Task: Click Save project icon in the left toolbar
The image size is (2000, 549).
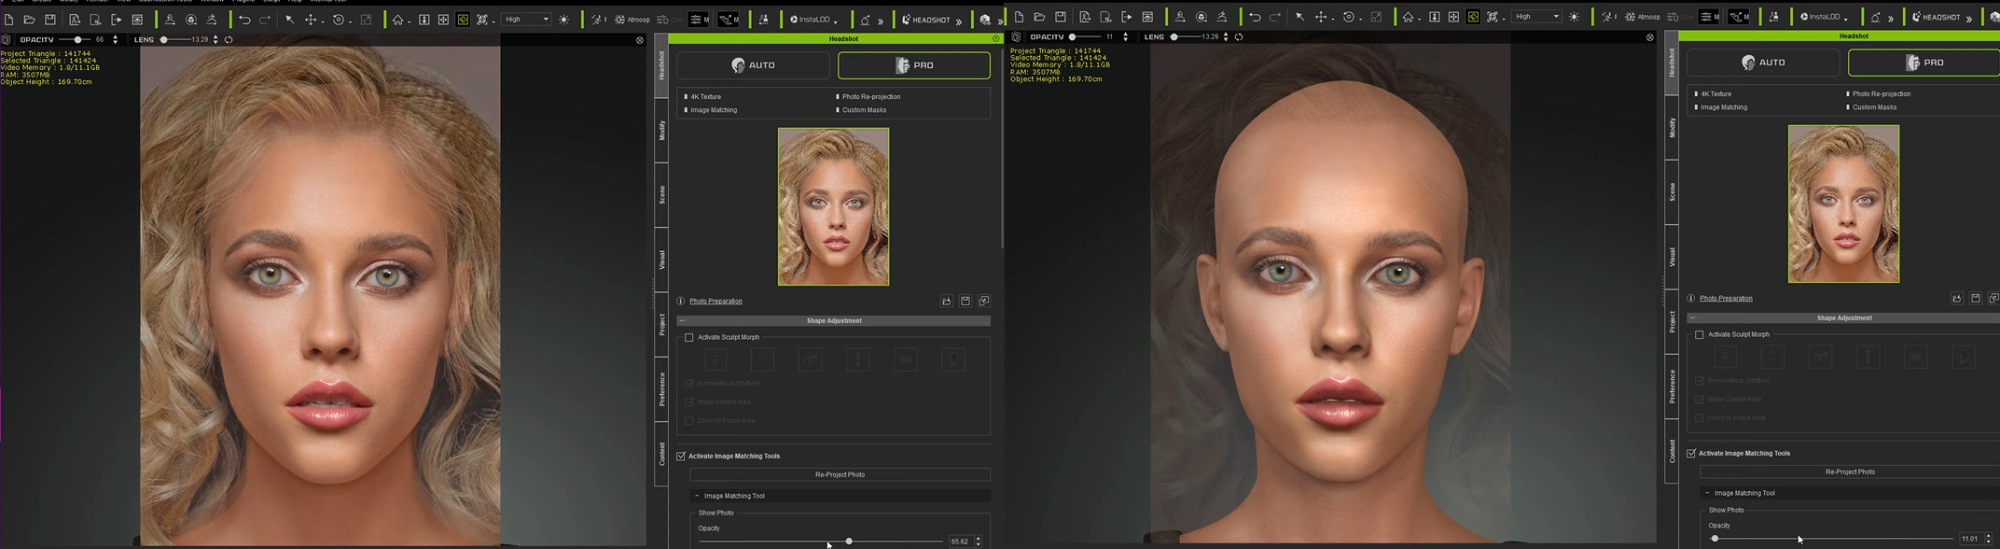Action: (50, 20)
